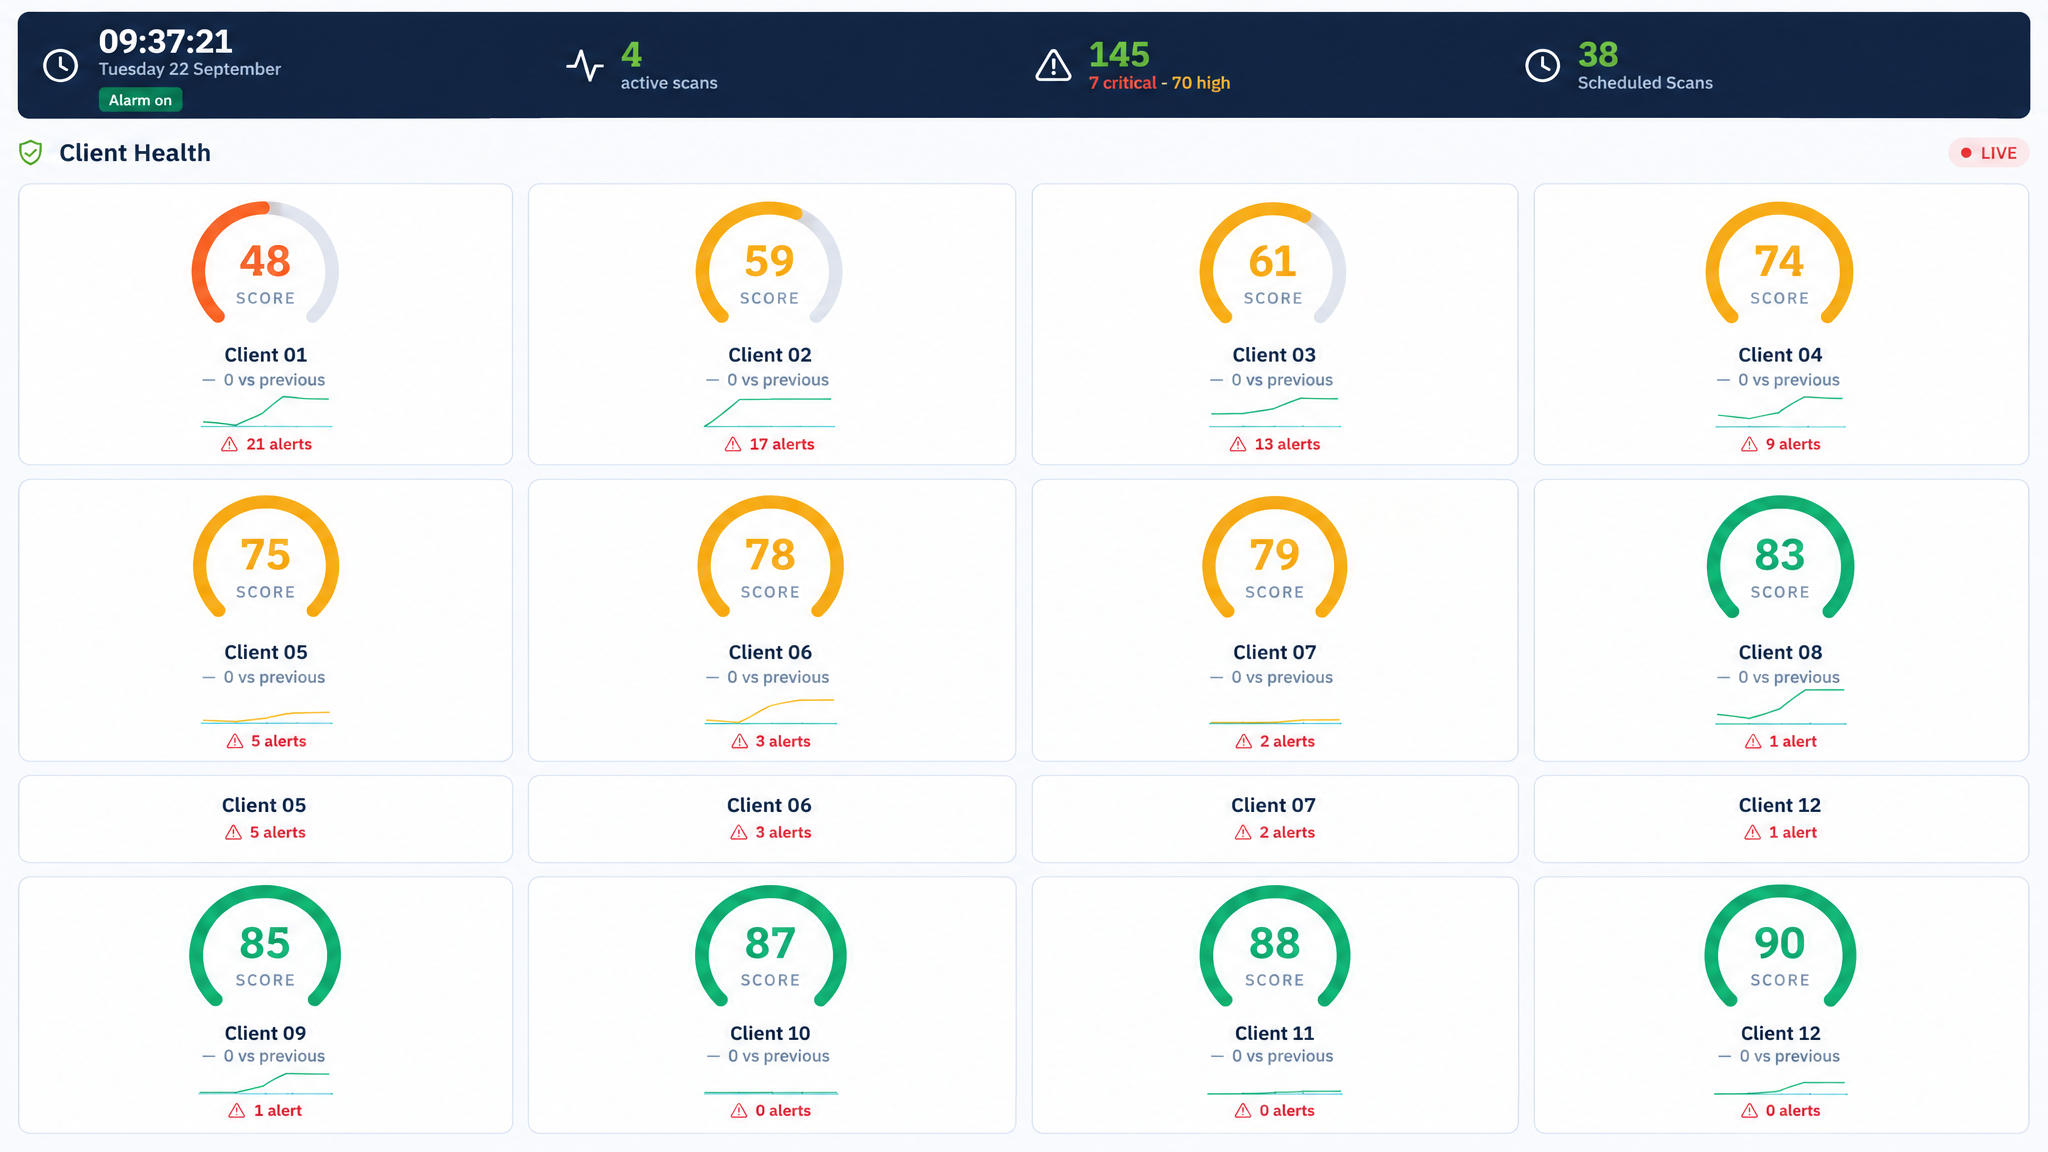Screen dimensions: 2048x1152
Task: Click the 17 alerts warning icon
Action: click(x=733, y=444)
